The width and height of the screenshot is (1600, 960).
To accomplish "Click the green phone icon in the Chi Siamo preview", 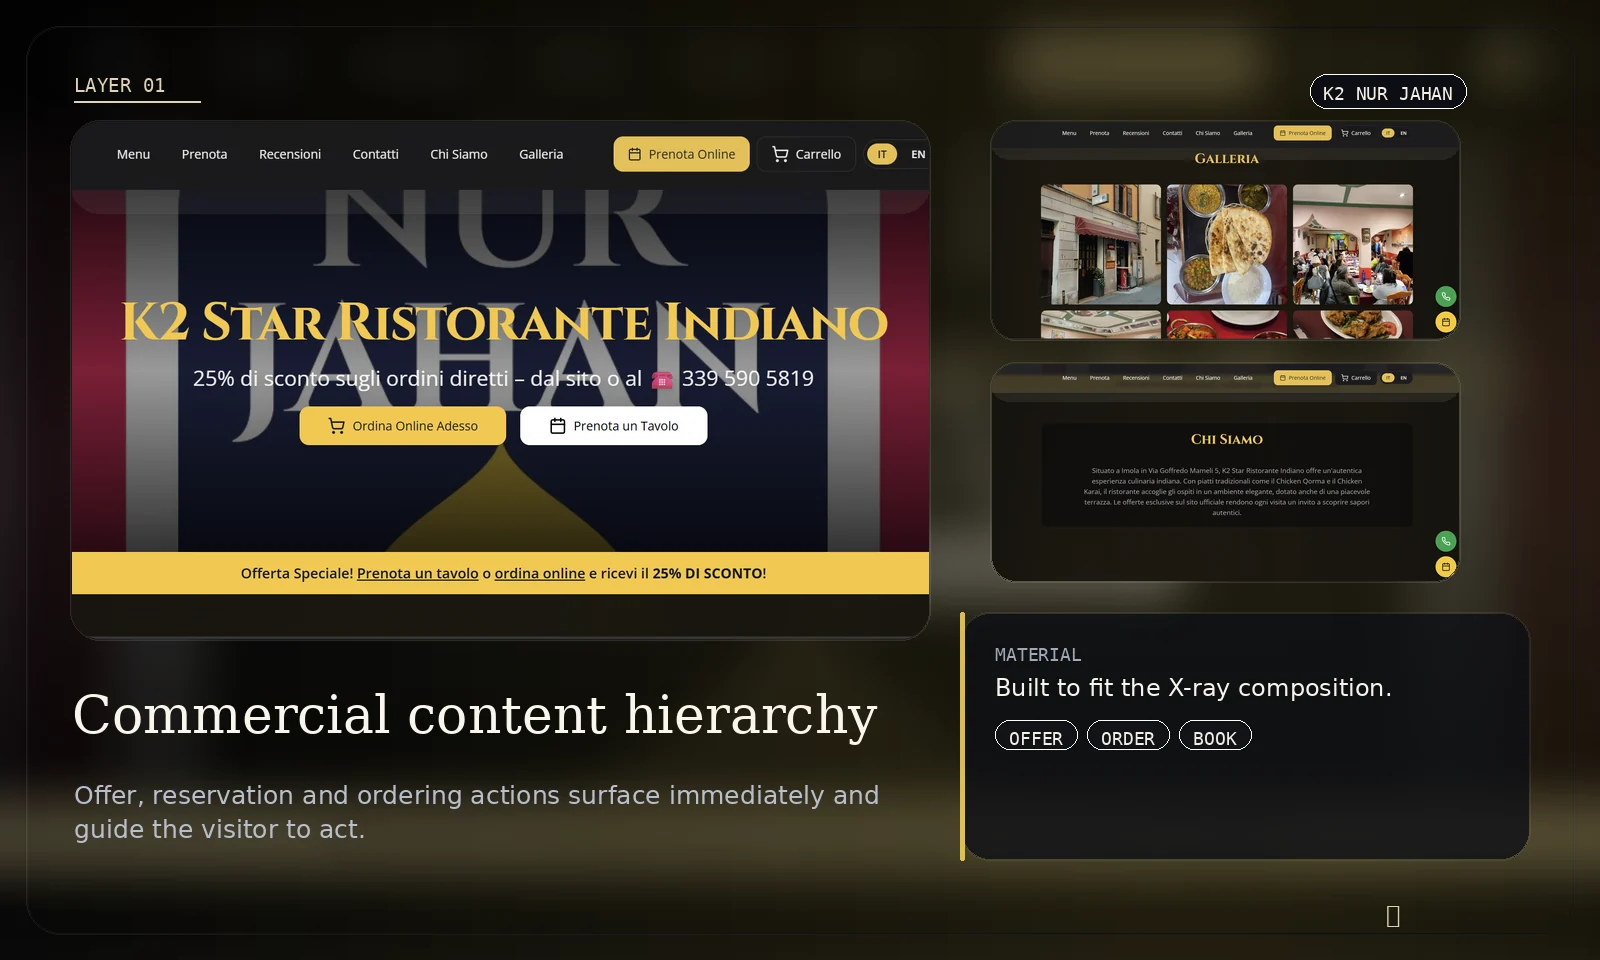I will (x=1446, y=541).
